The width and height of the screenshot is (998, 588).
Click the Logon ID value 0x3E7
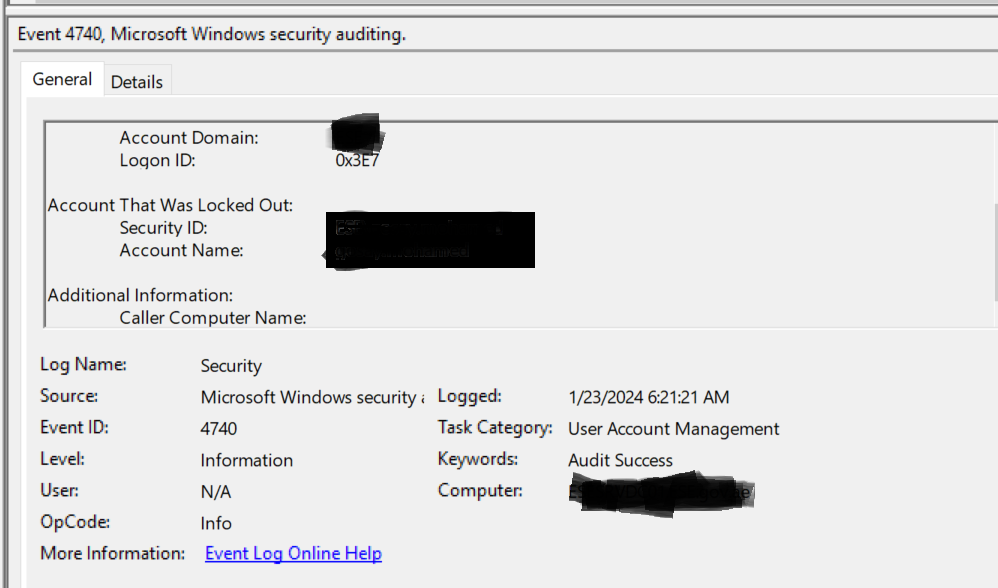click(x=357, y=160)
